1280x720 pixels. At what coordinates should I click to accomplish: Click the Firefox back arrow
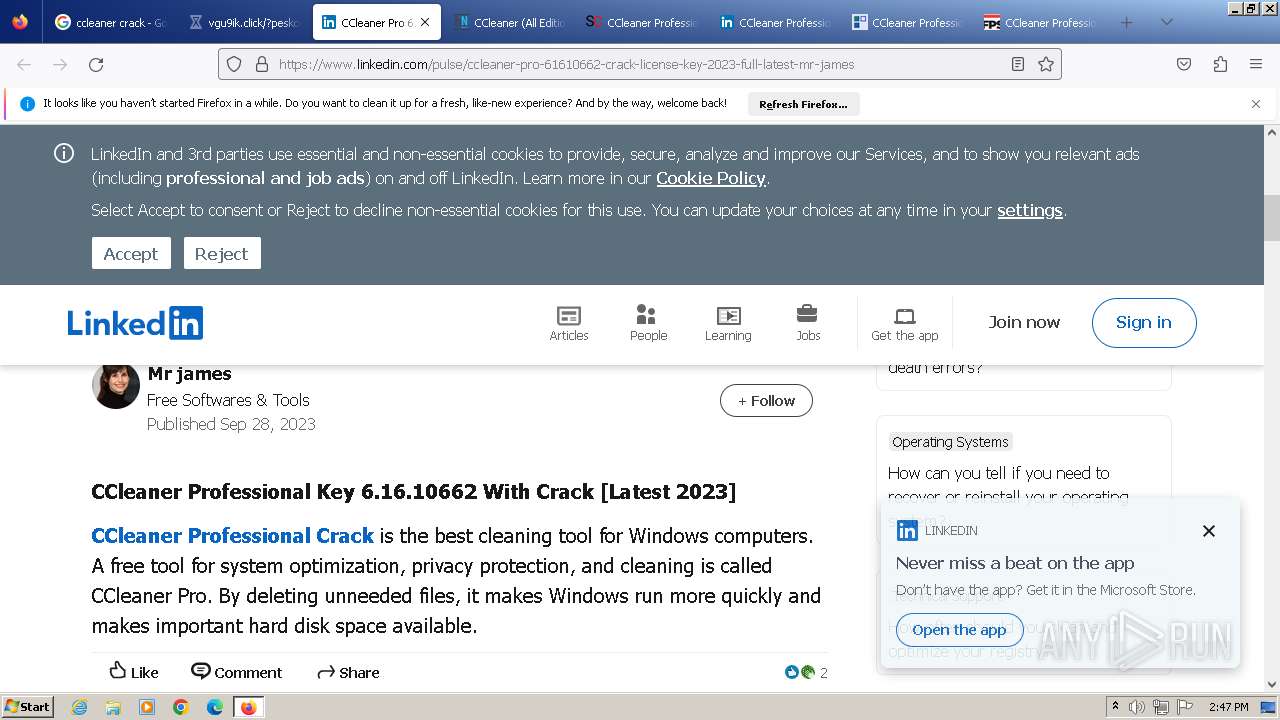24,64
